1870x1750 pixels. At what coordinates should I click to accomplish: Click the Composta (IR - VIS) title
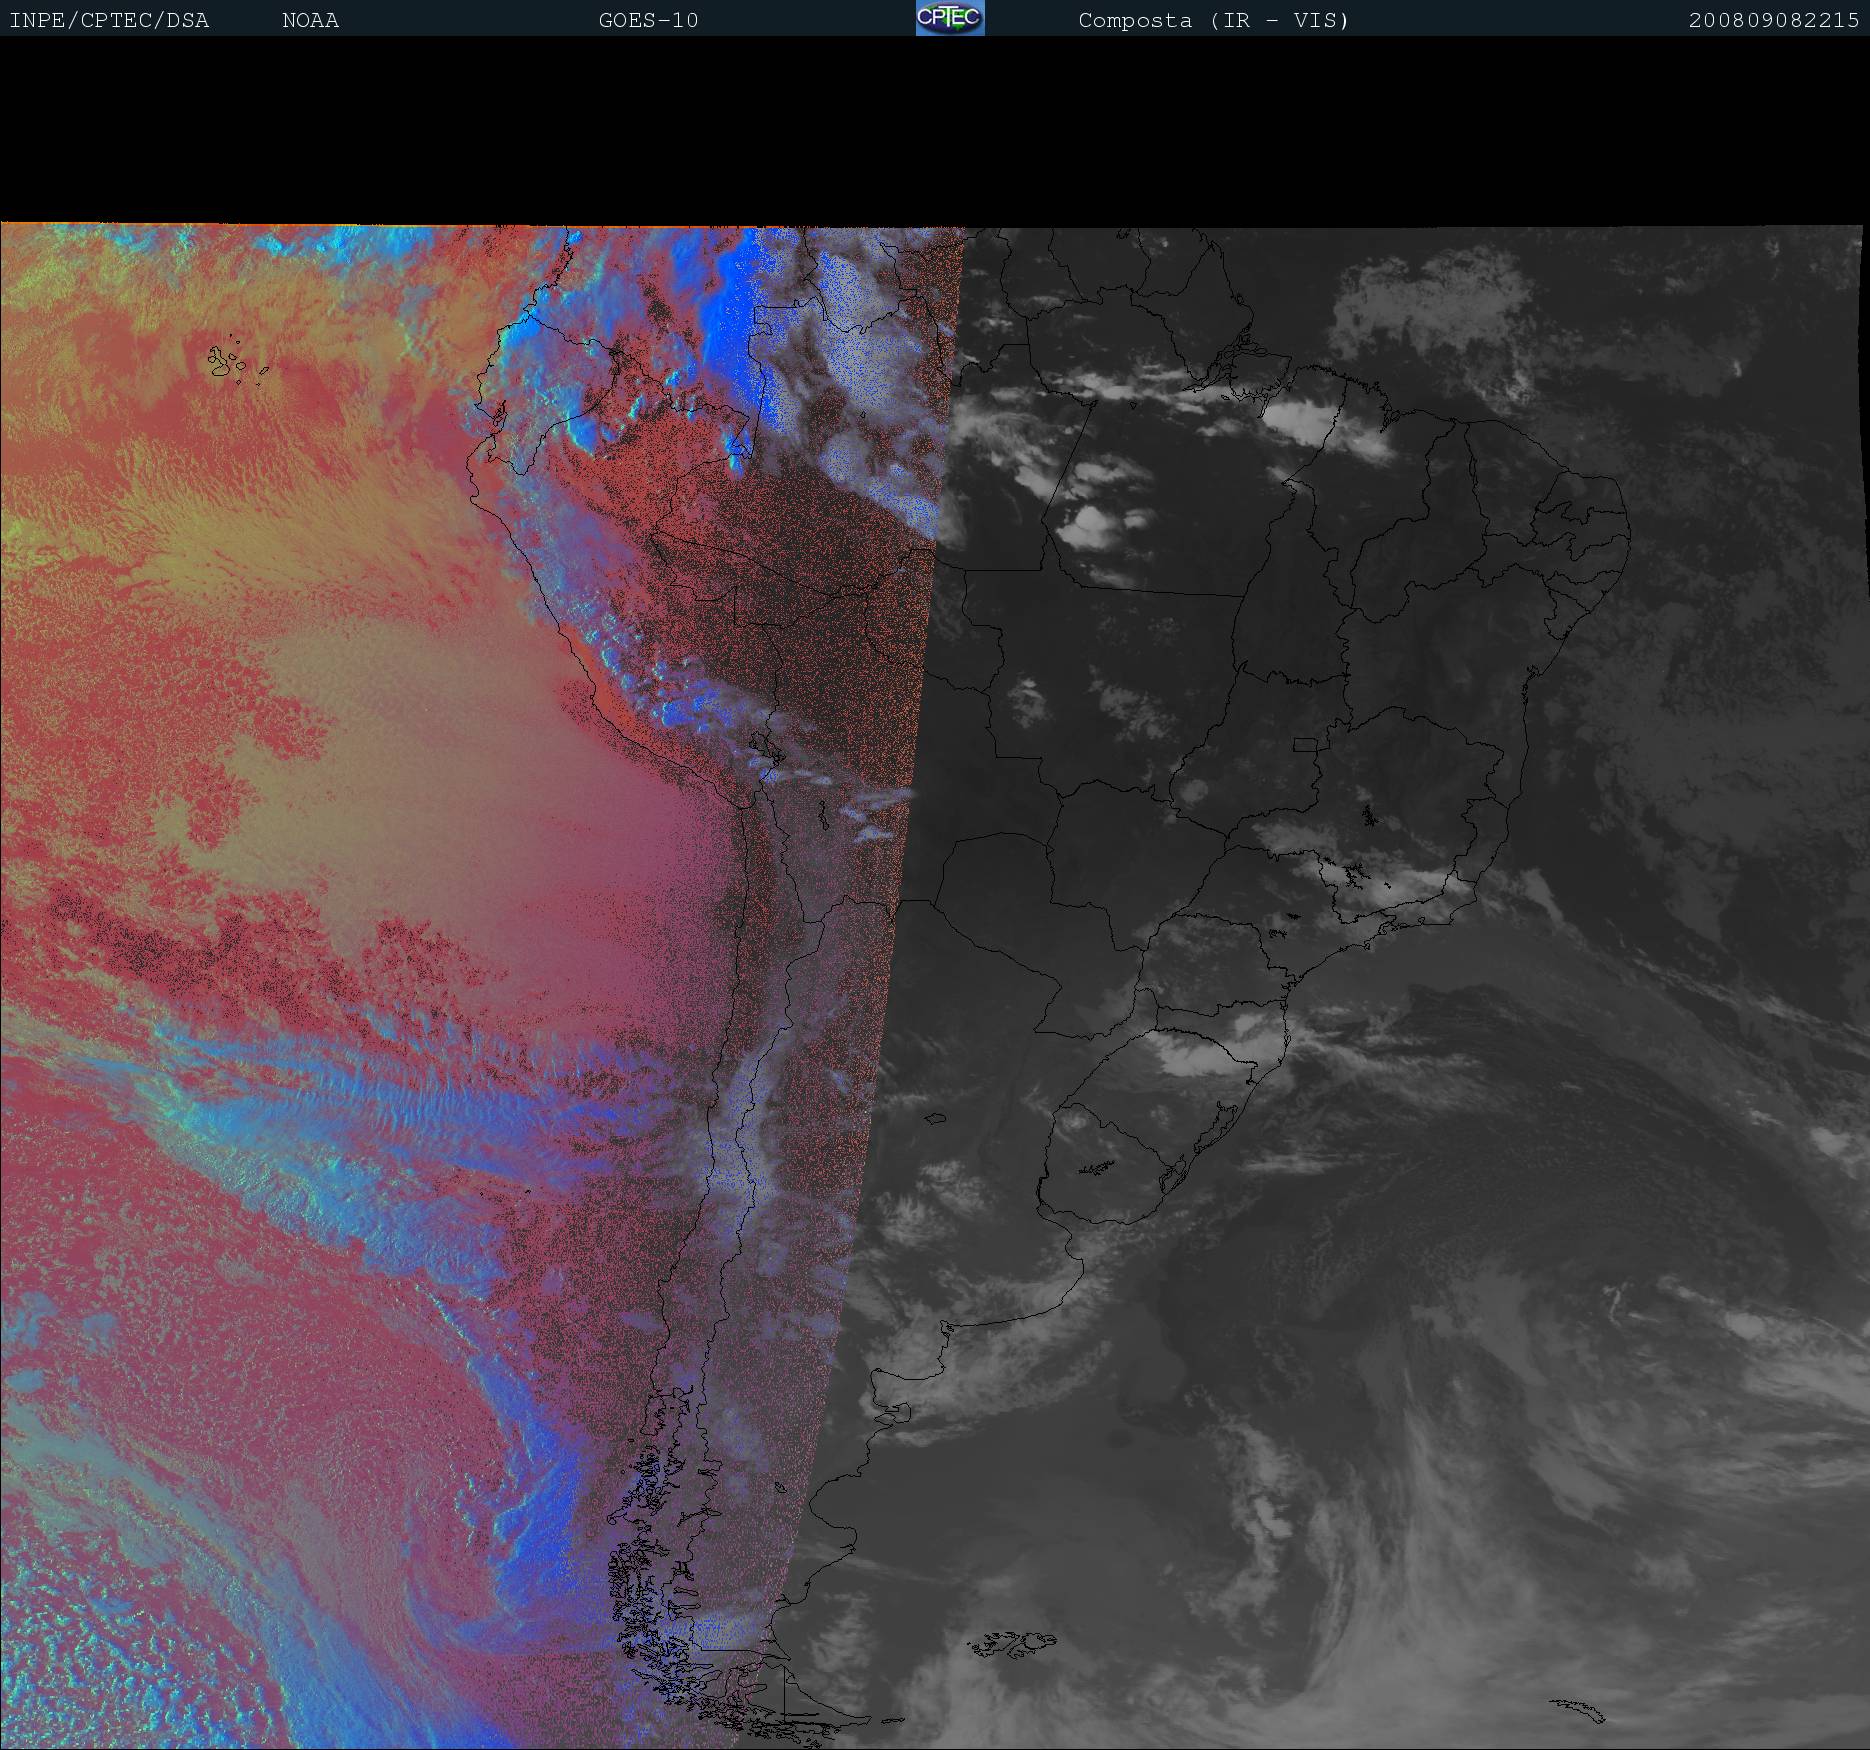point(1213,20)
